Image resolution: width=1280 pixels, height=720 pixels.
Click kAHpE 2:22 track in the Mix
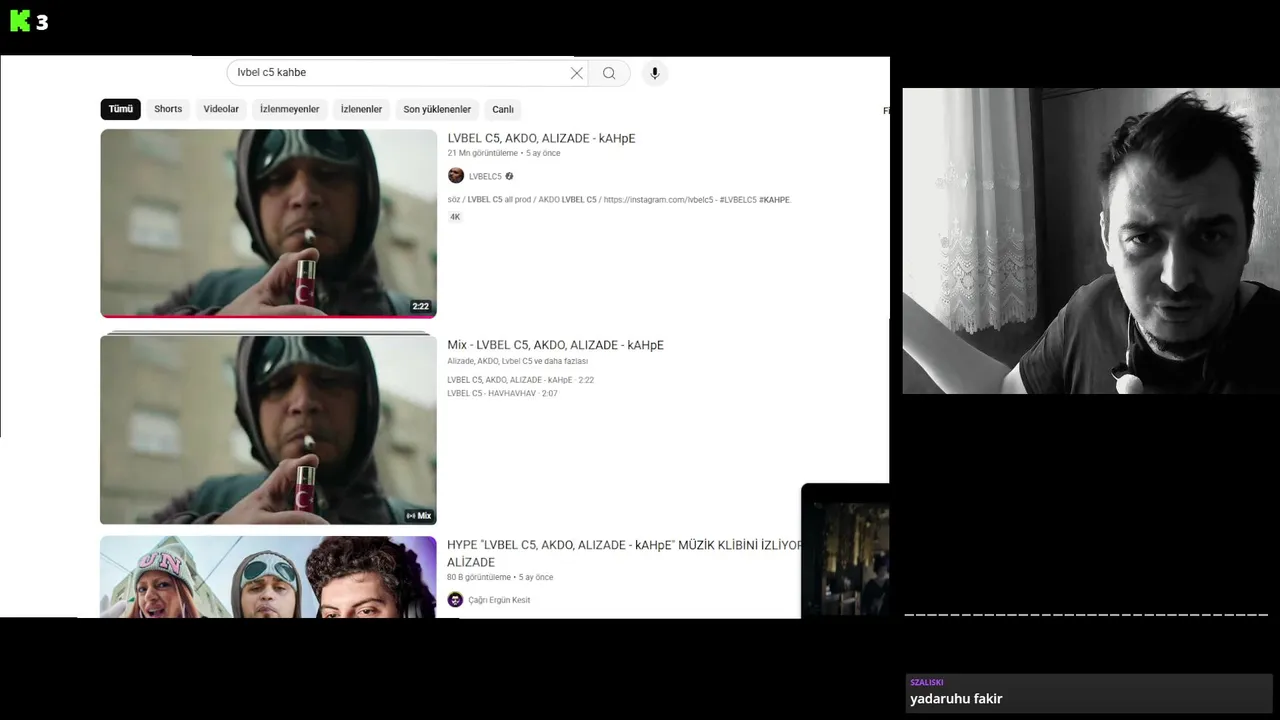click(520, 380)
